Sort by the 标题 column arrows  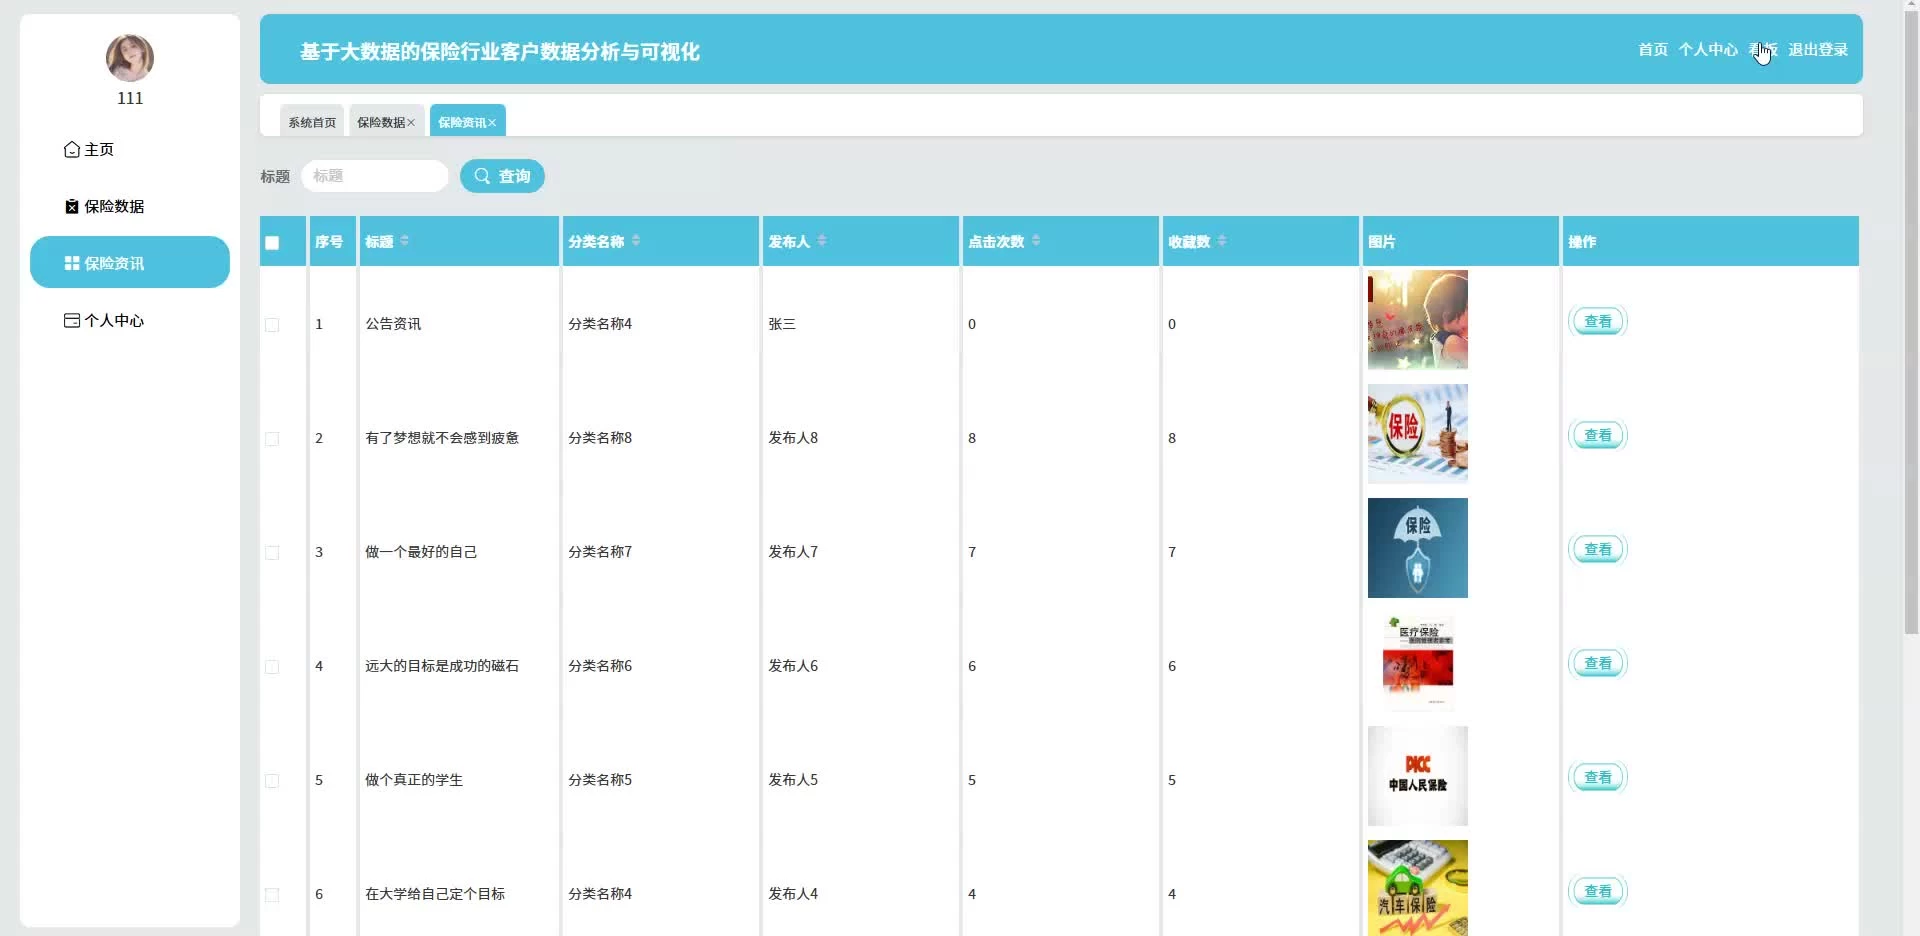404,240
